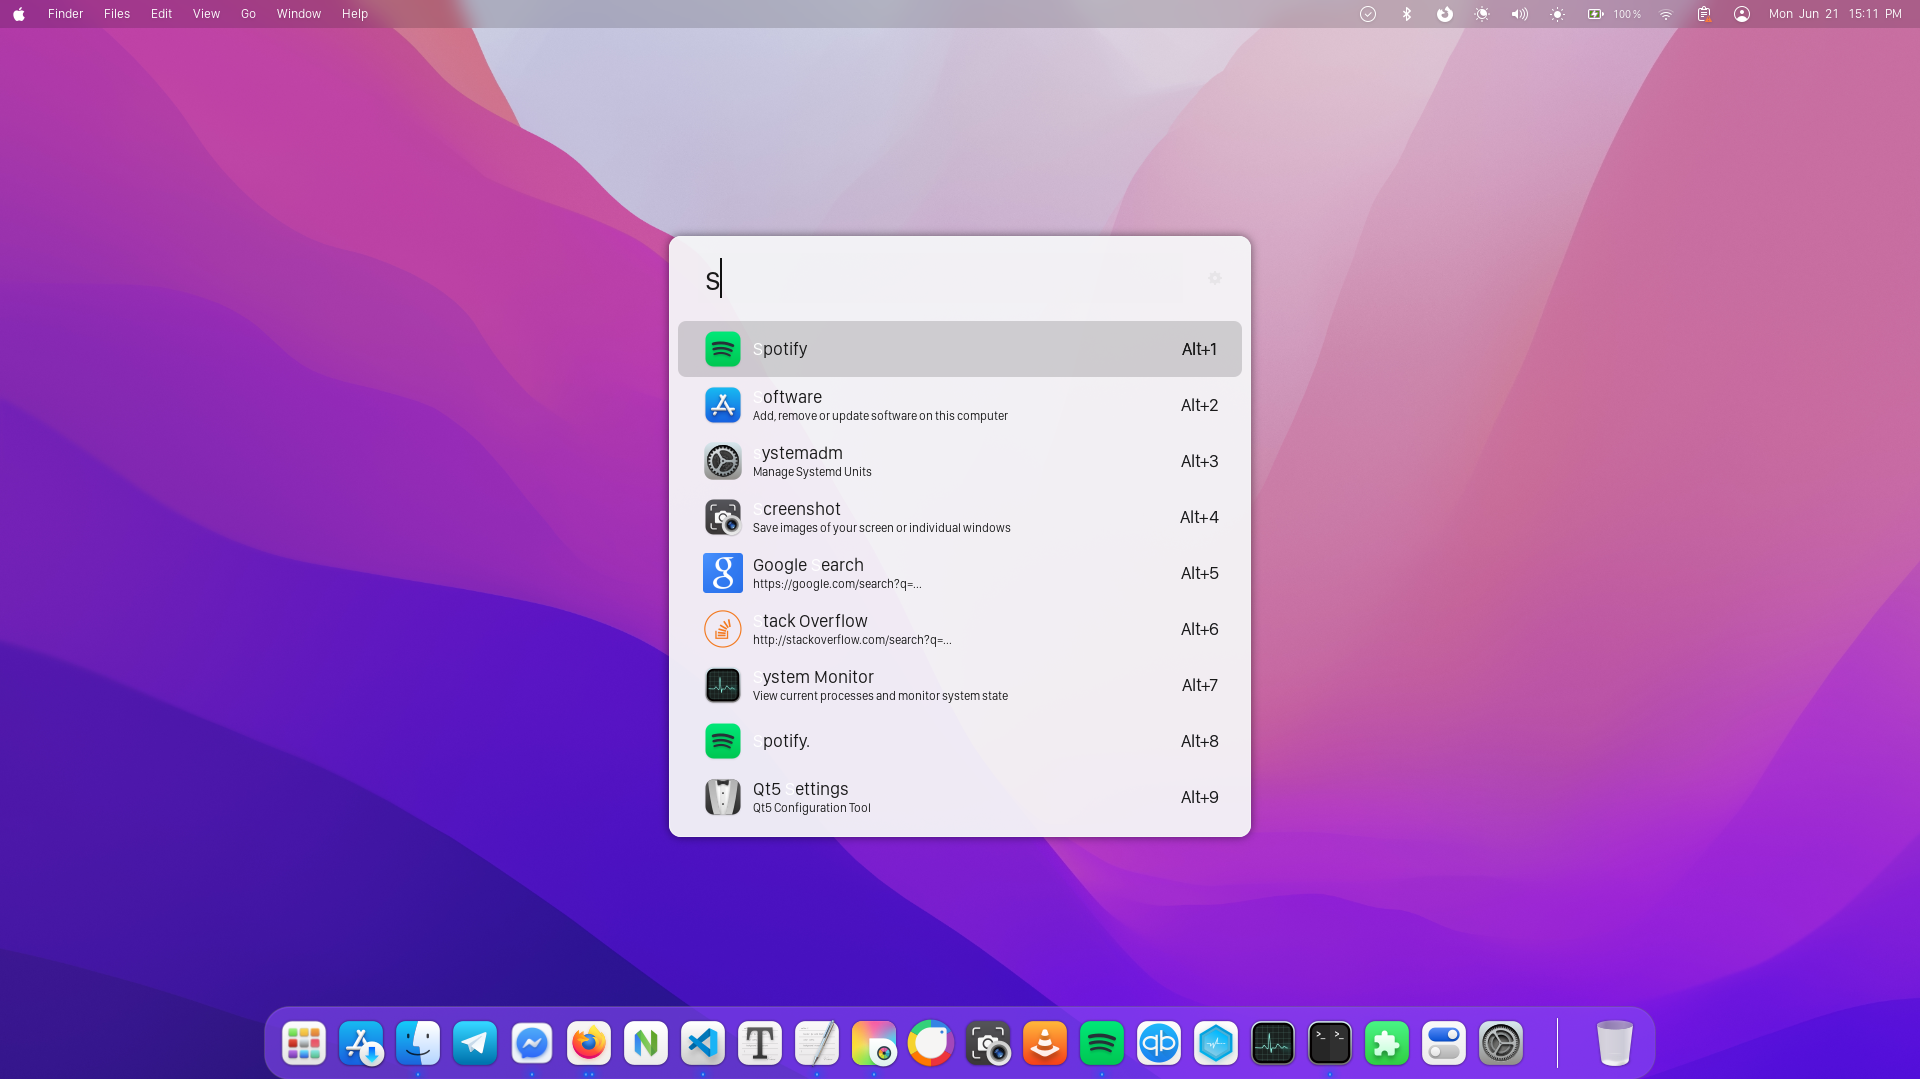Open Screenshot tool from the dock

tap(988, 1044)
